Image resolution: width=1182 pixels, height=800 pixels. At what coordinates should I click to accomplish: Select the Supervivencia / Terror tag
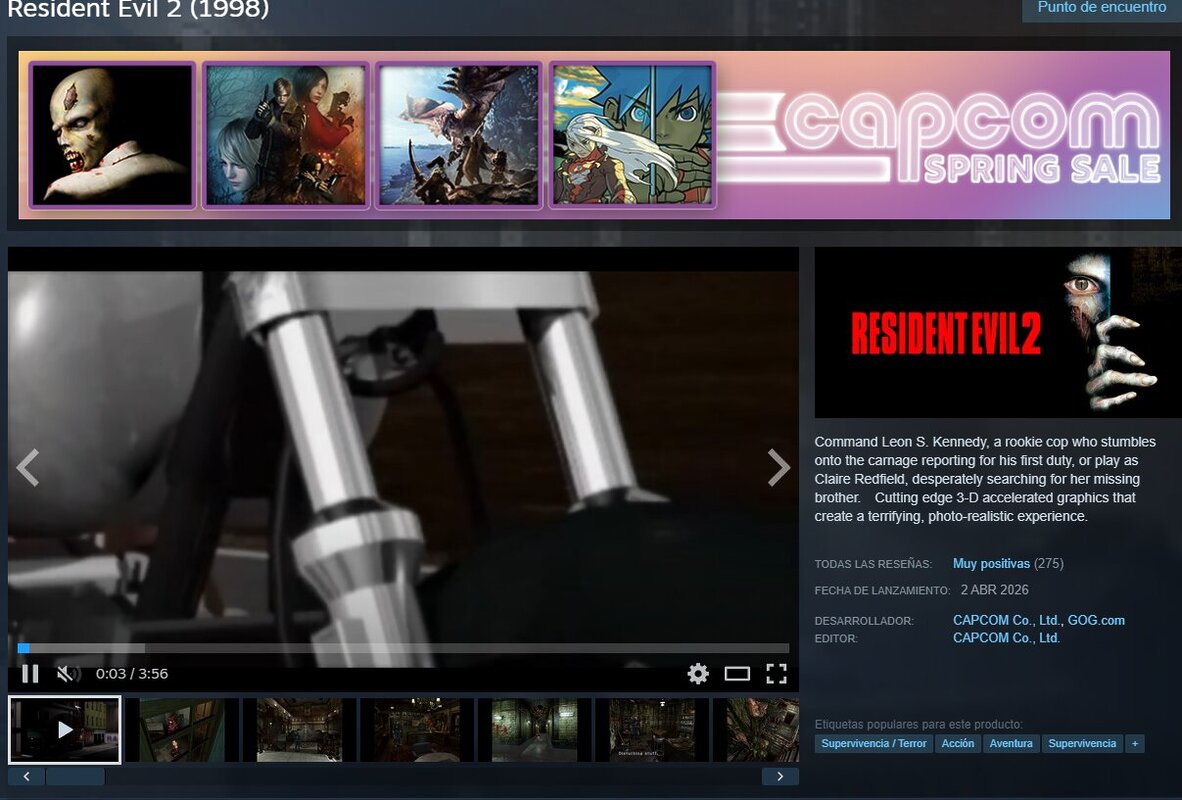tap(873, 743)
